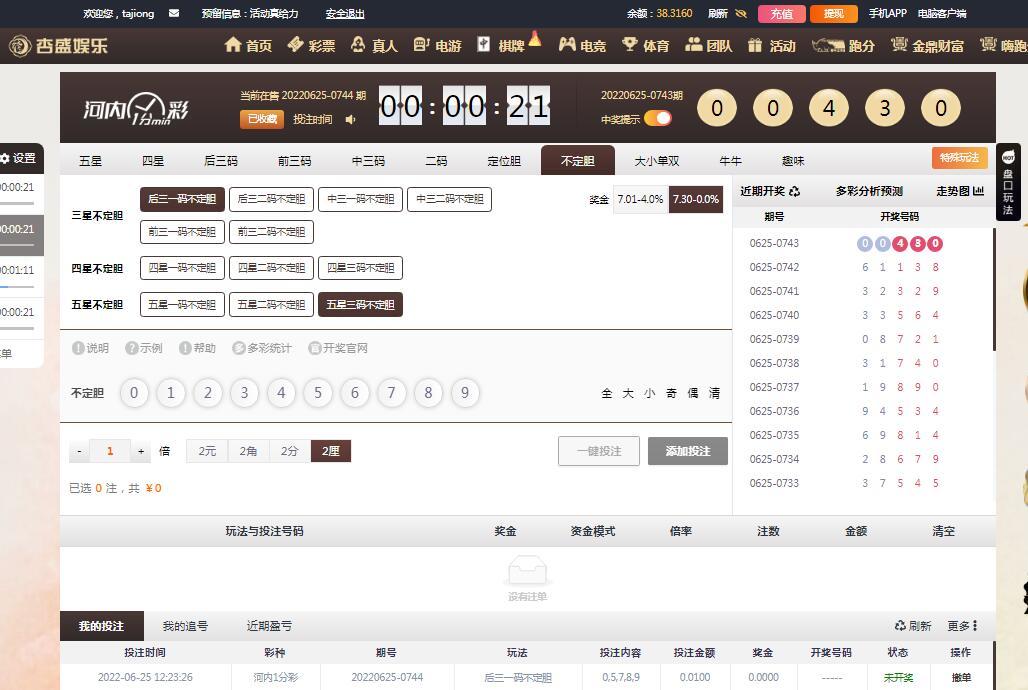Viewport: 1028px width, 690px height.
Task: Decrease the multiplier with minus
Action: click(79, 451)
